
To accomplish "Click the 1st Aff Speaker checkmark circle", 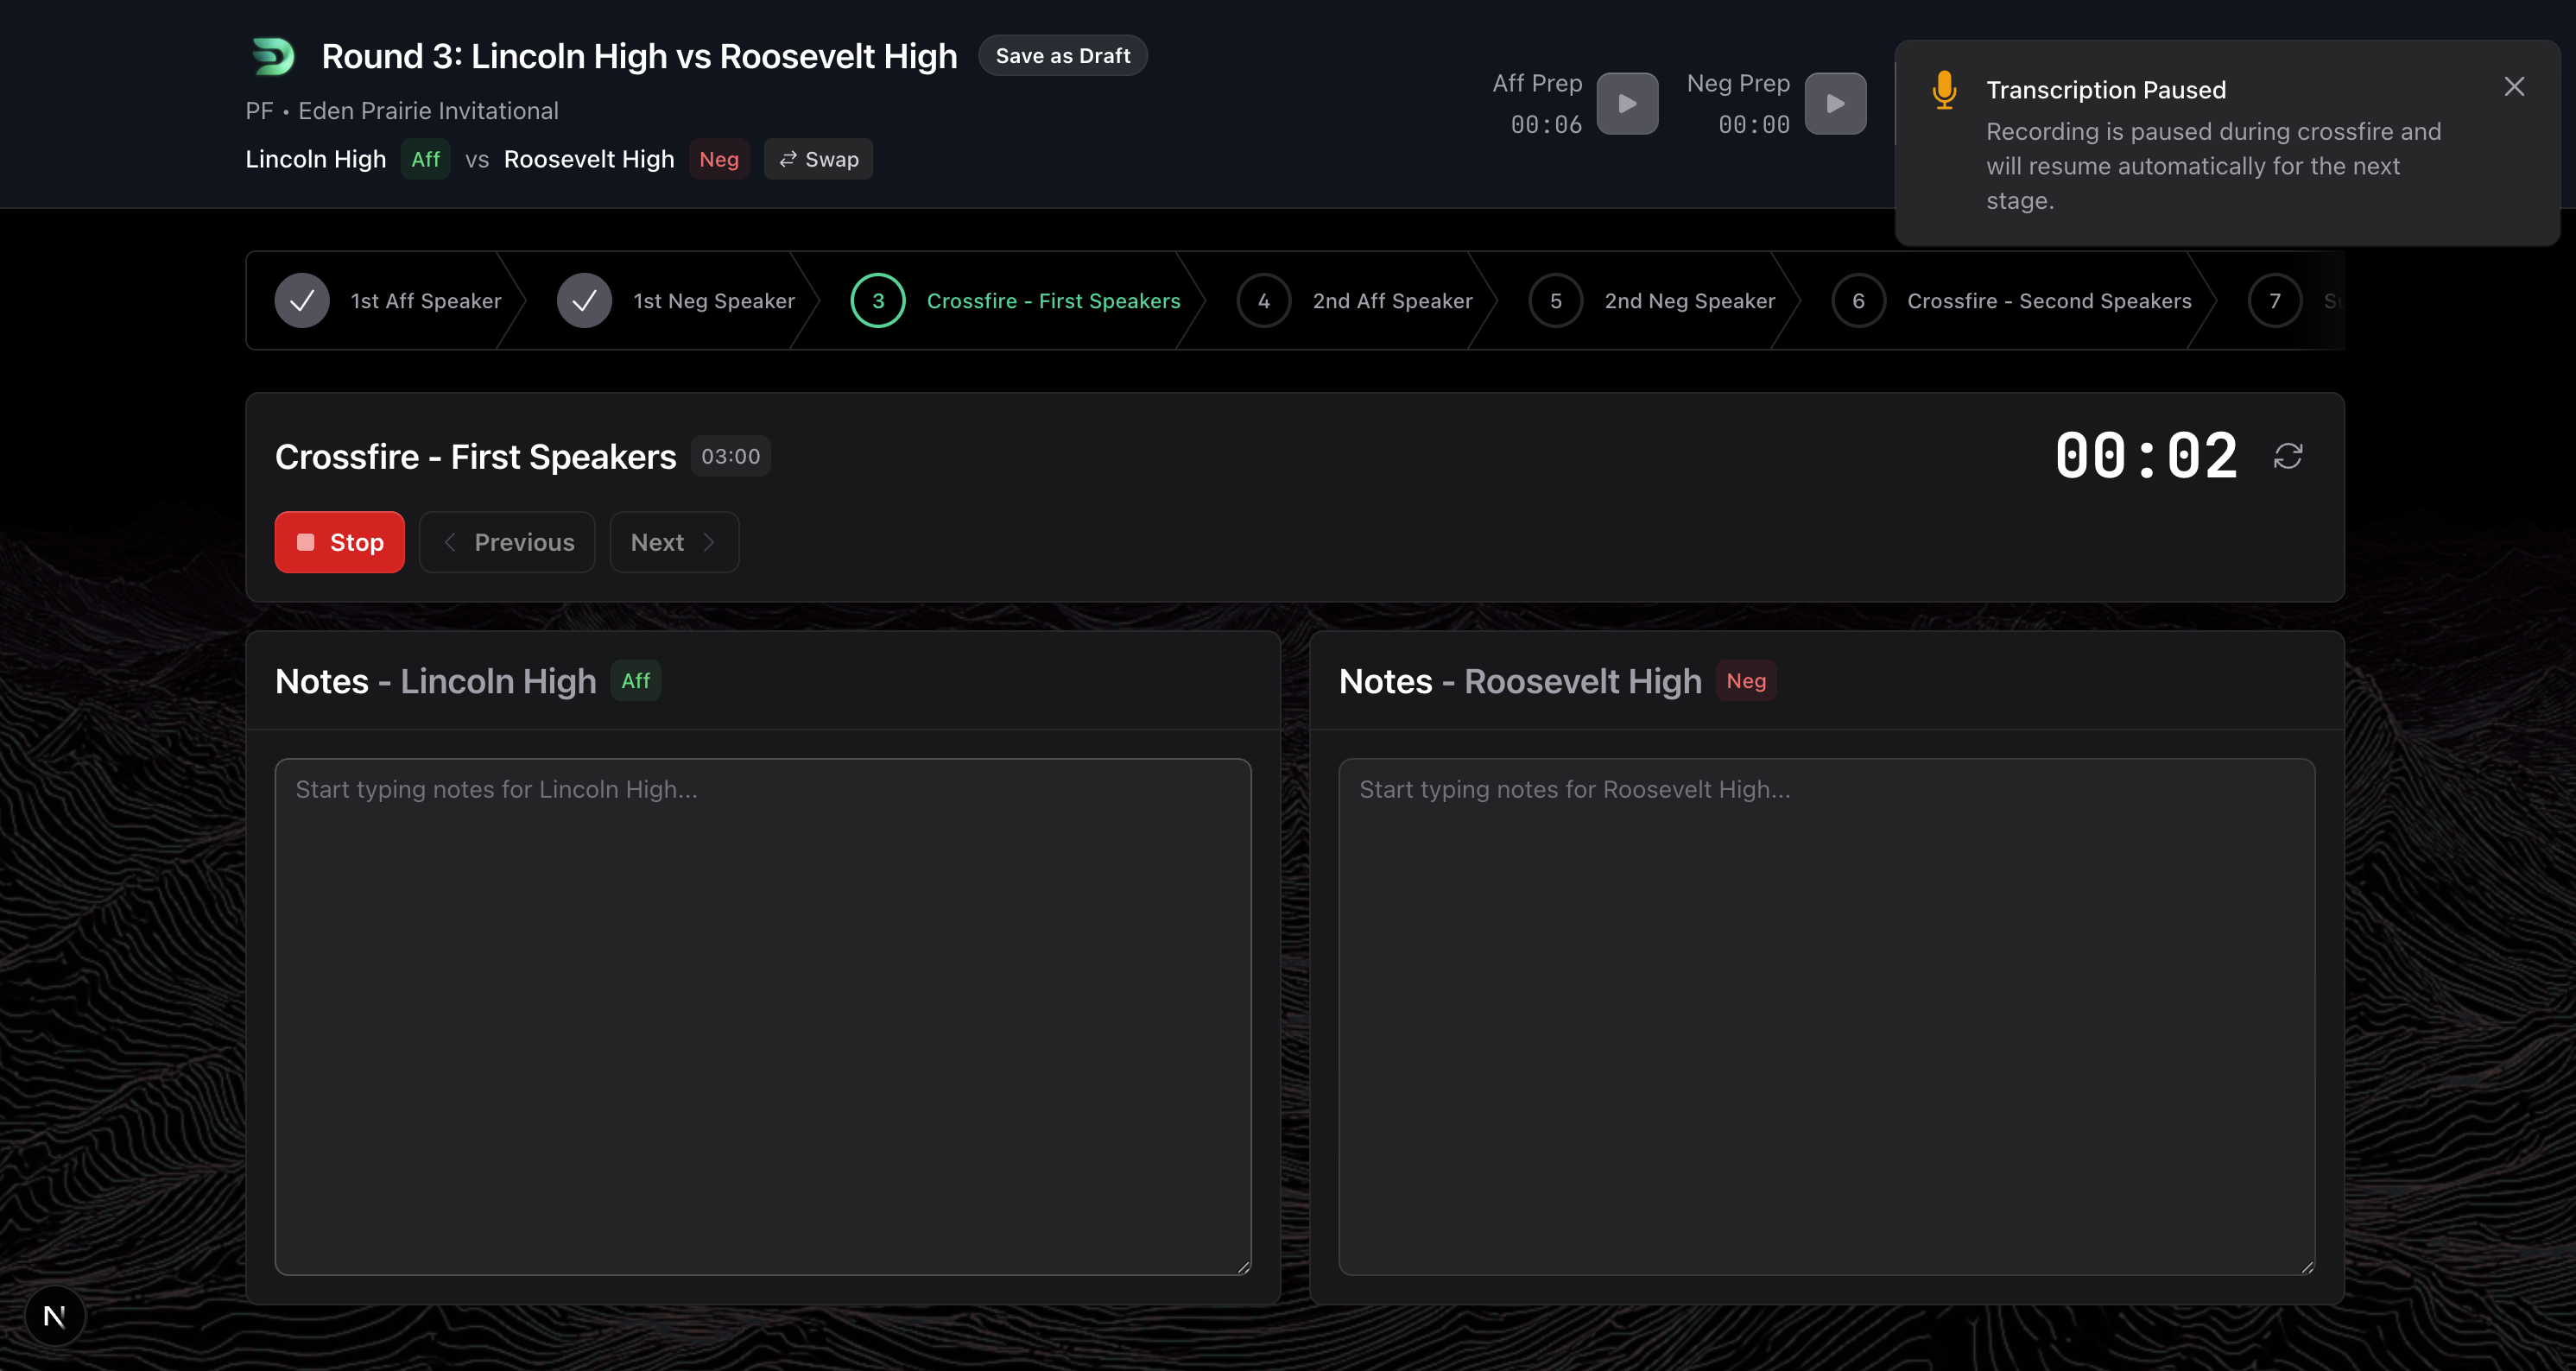I will 302,300.
